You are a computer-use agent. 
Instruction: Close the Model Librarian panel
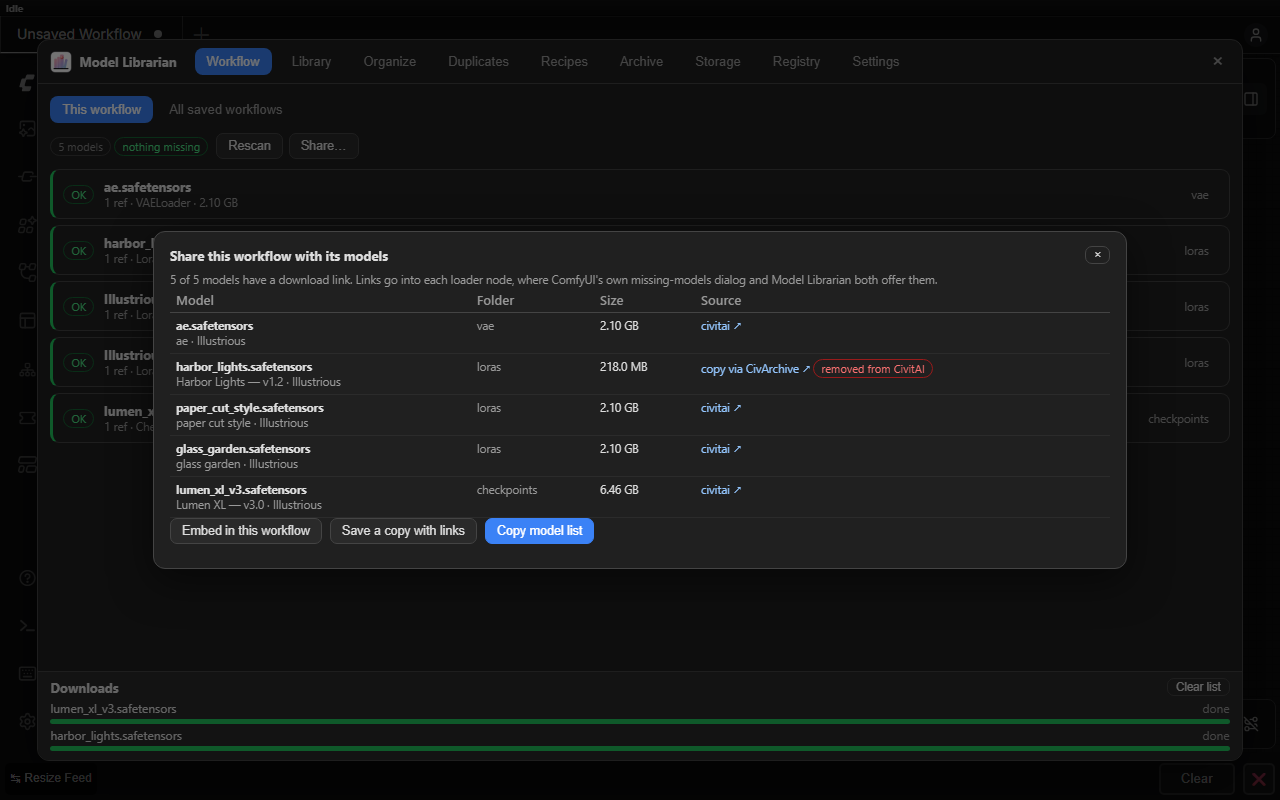1218,61
